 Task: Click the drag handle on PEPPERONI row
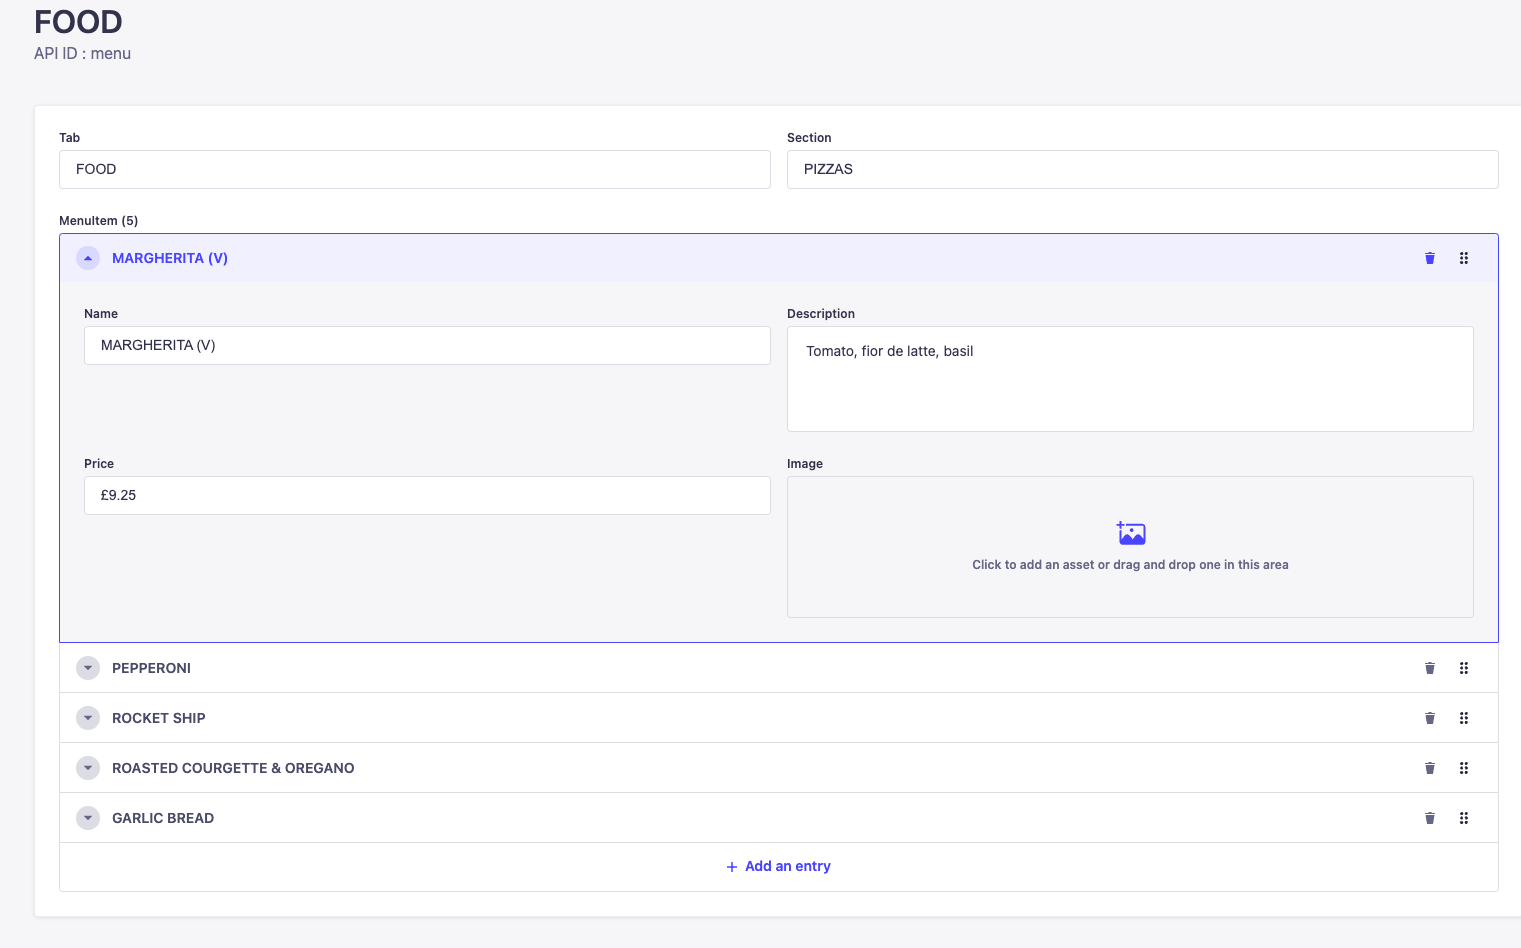pos(1463,668)
